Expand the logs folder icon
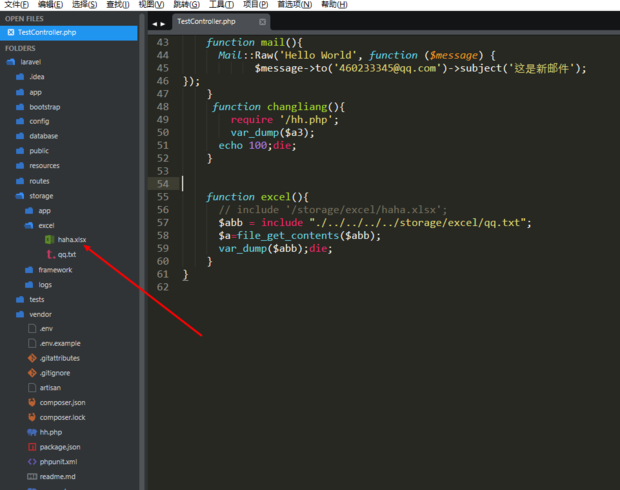 [x=29, y=285]
